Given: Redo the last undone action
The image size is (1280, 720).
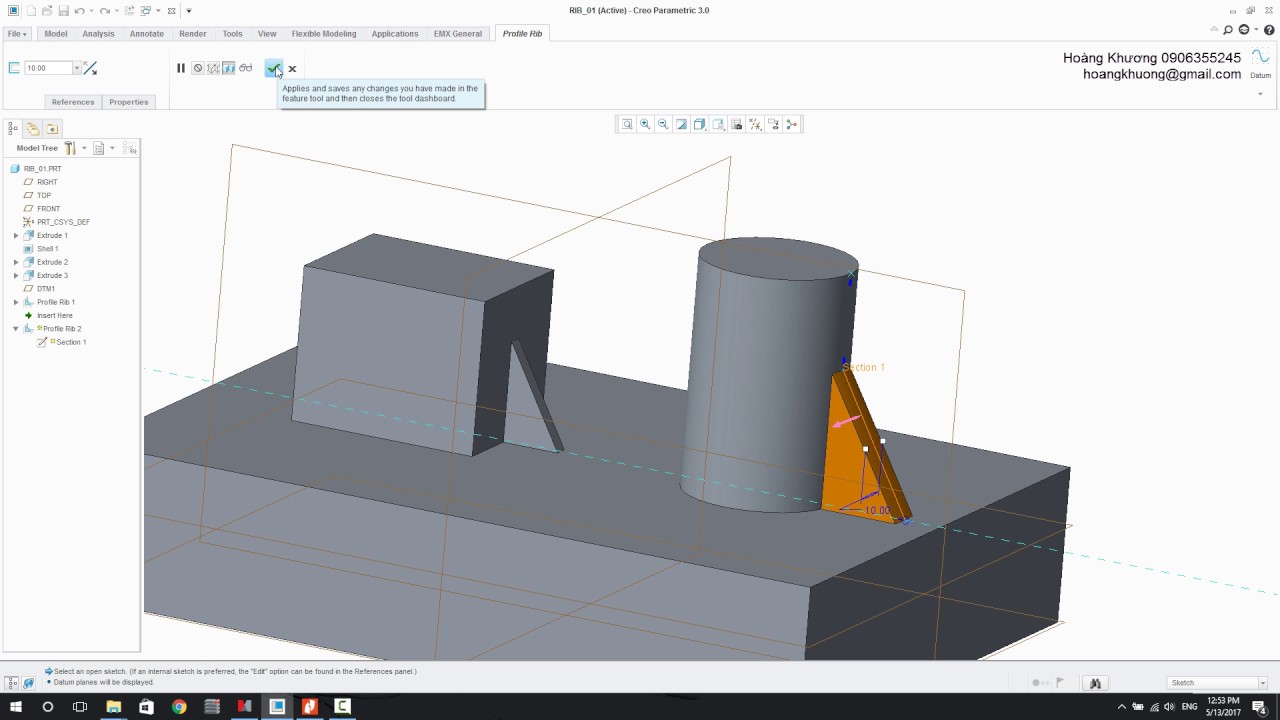Looking at the screenshot, I should tap(105, 10).
